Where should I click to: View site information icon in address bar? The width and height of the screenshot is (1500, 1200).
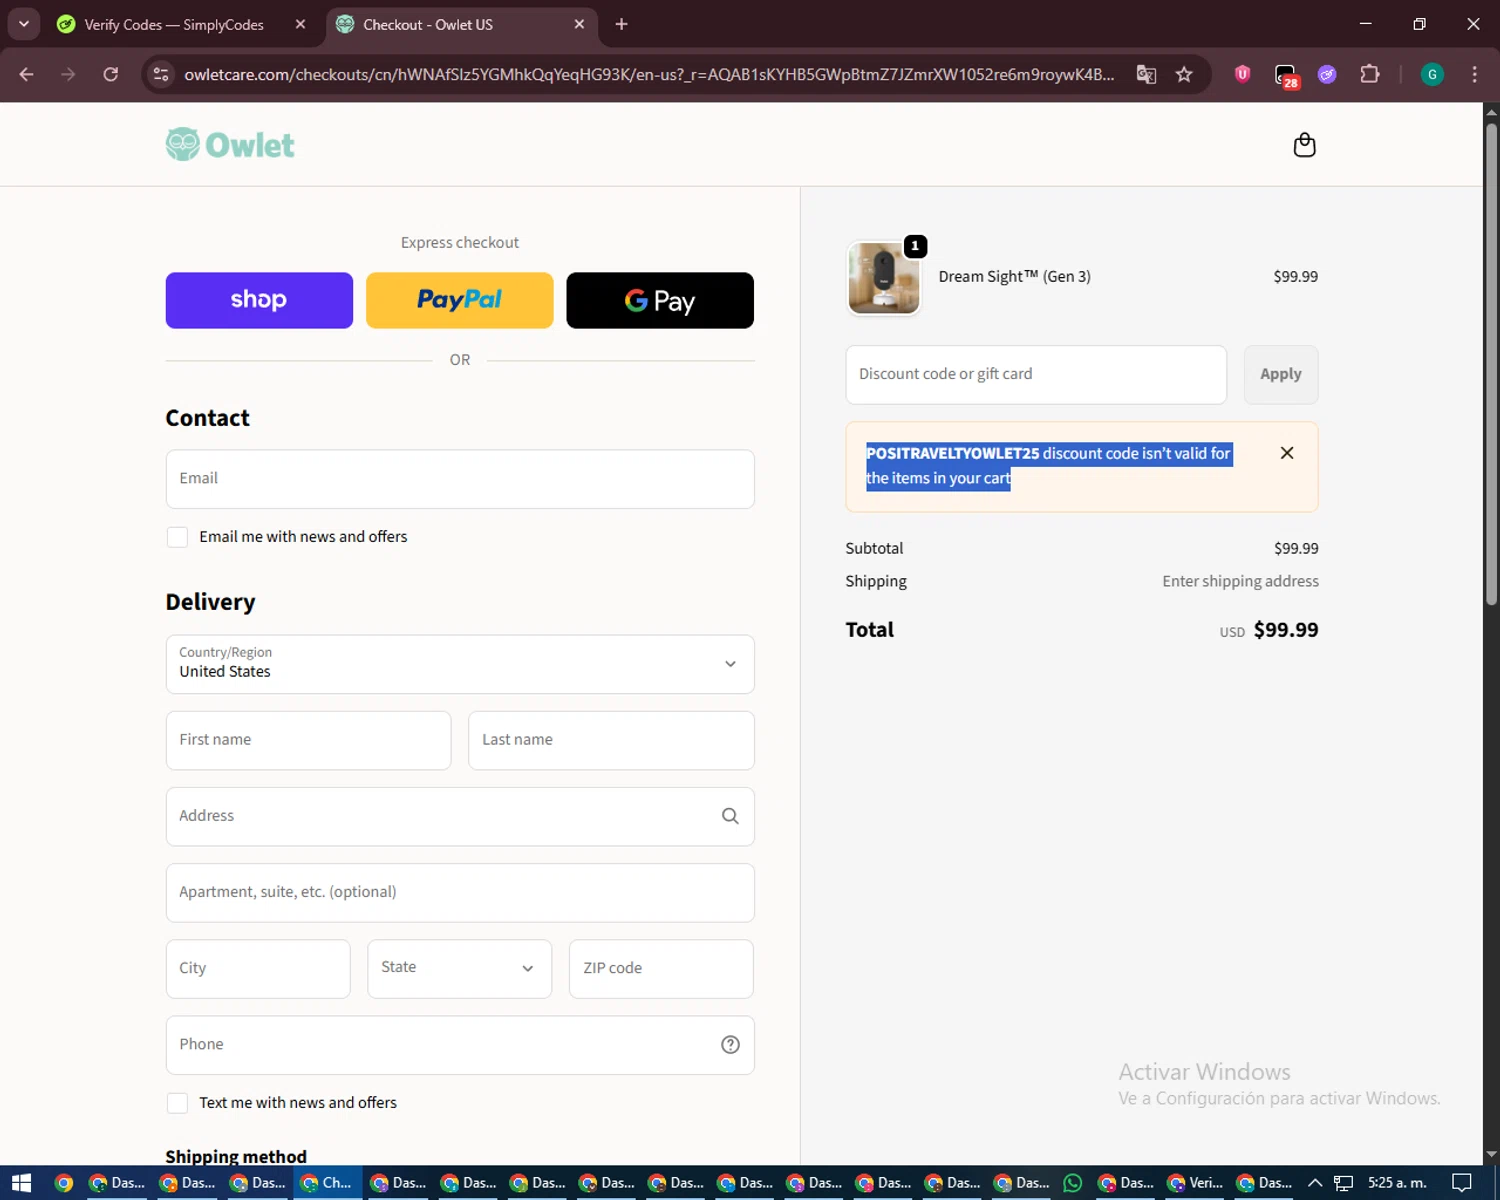(x=161, y=74)
